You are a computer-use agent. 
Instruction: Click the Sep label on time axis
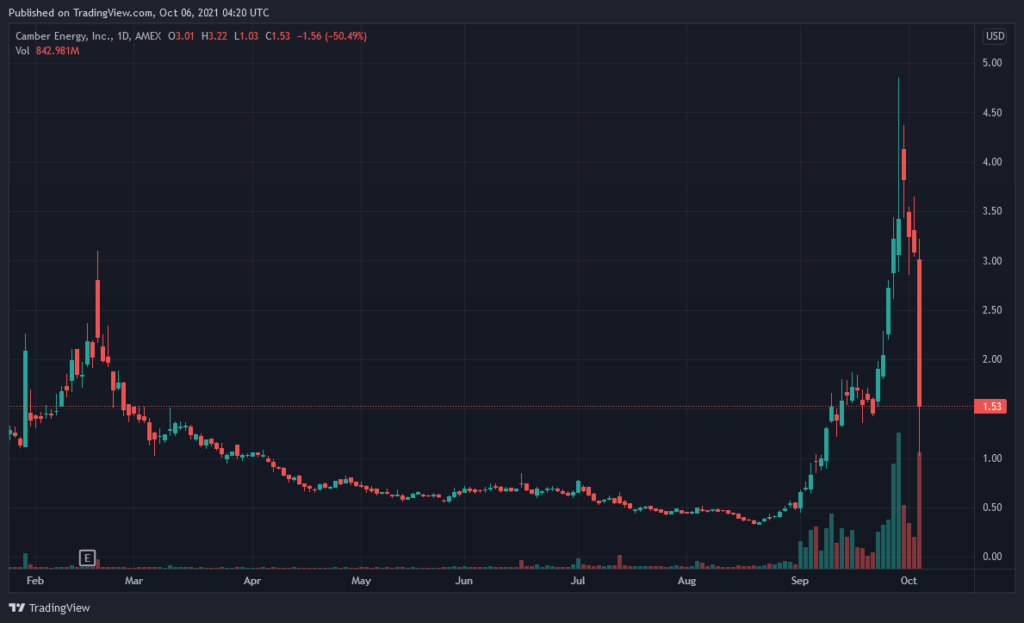click(x=799, y=581)
